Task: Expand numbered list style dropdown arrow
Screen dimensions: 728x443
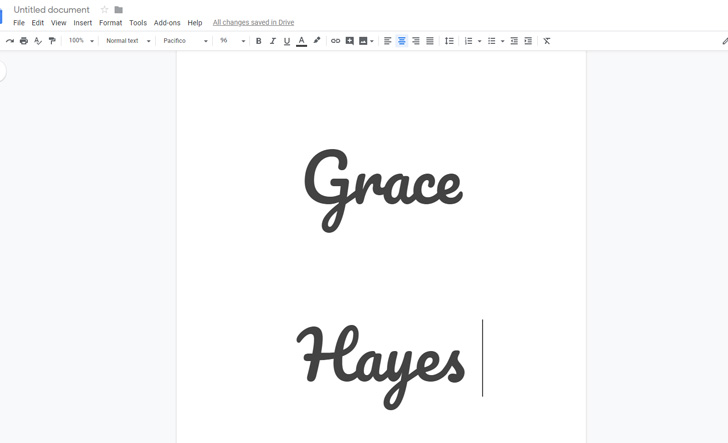Action: (480, 41)
